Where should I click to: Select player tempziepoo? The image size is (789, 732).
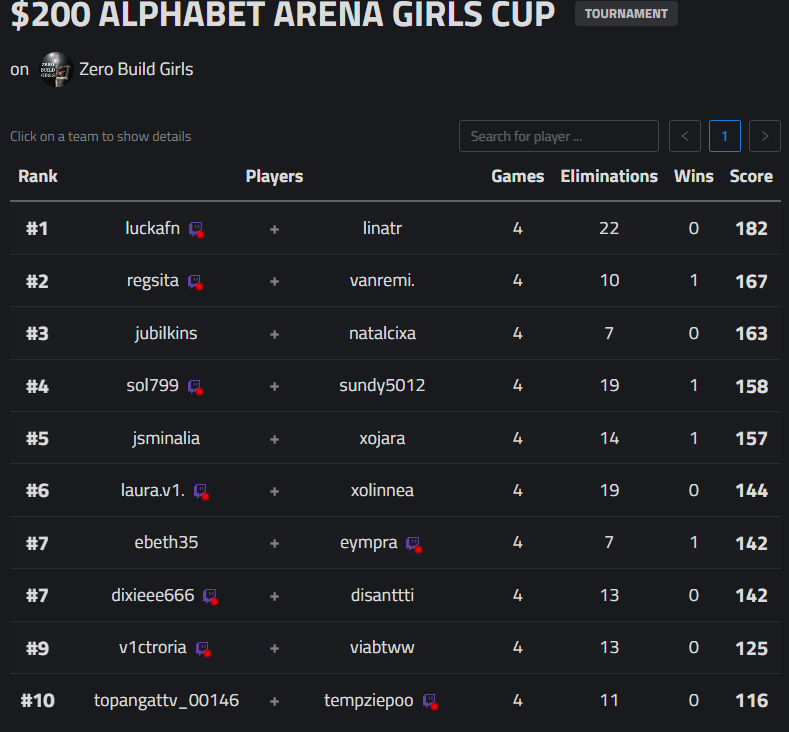click(x=369, y=701)
